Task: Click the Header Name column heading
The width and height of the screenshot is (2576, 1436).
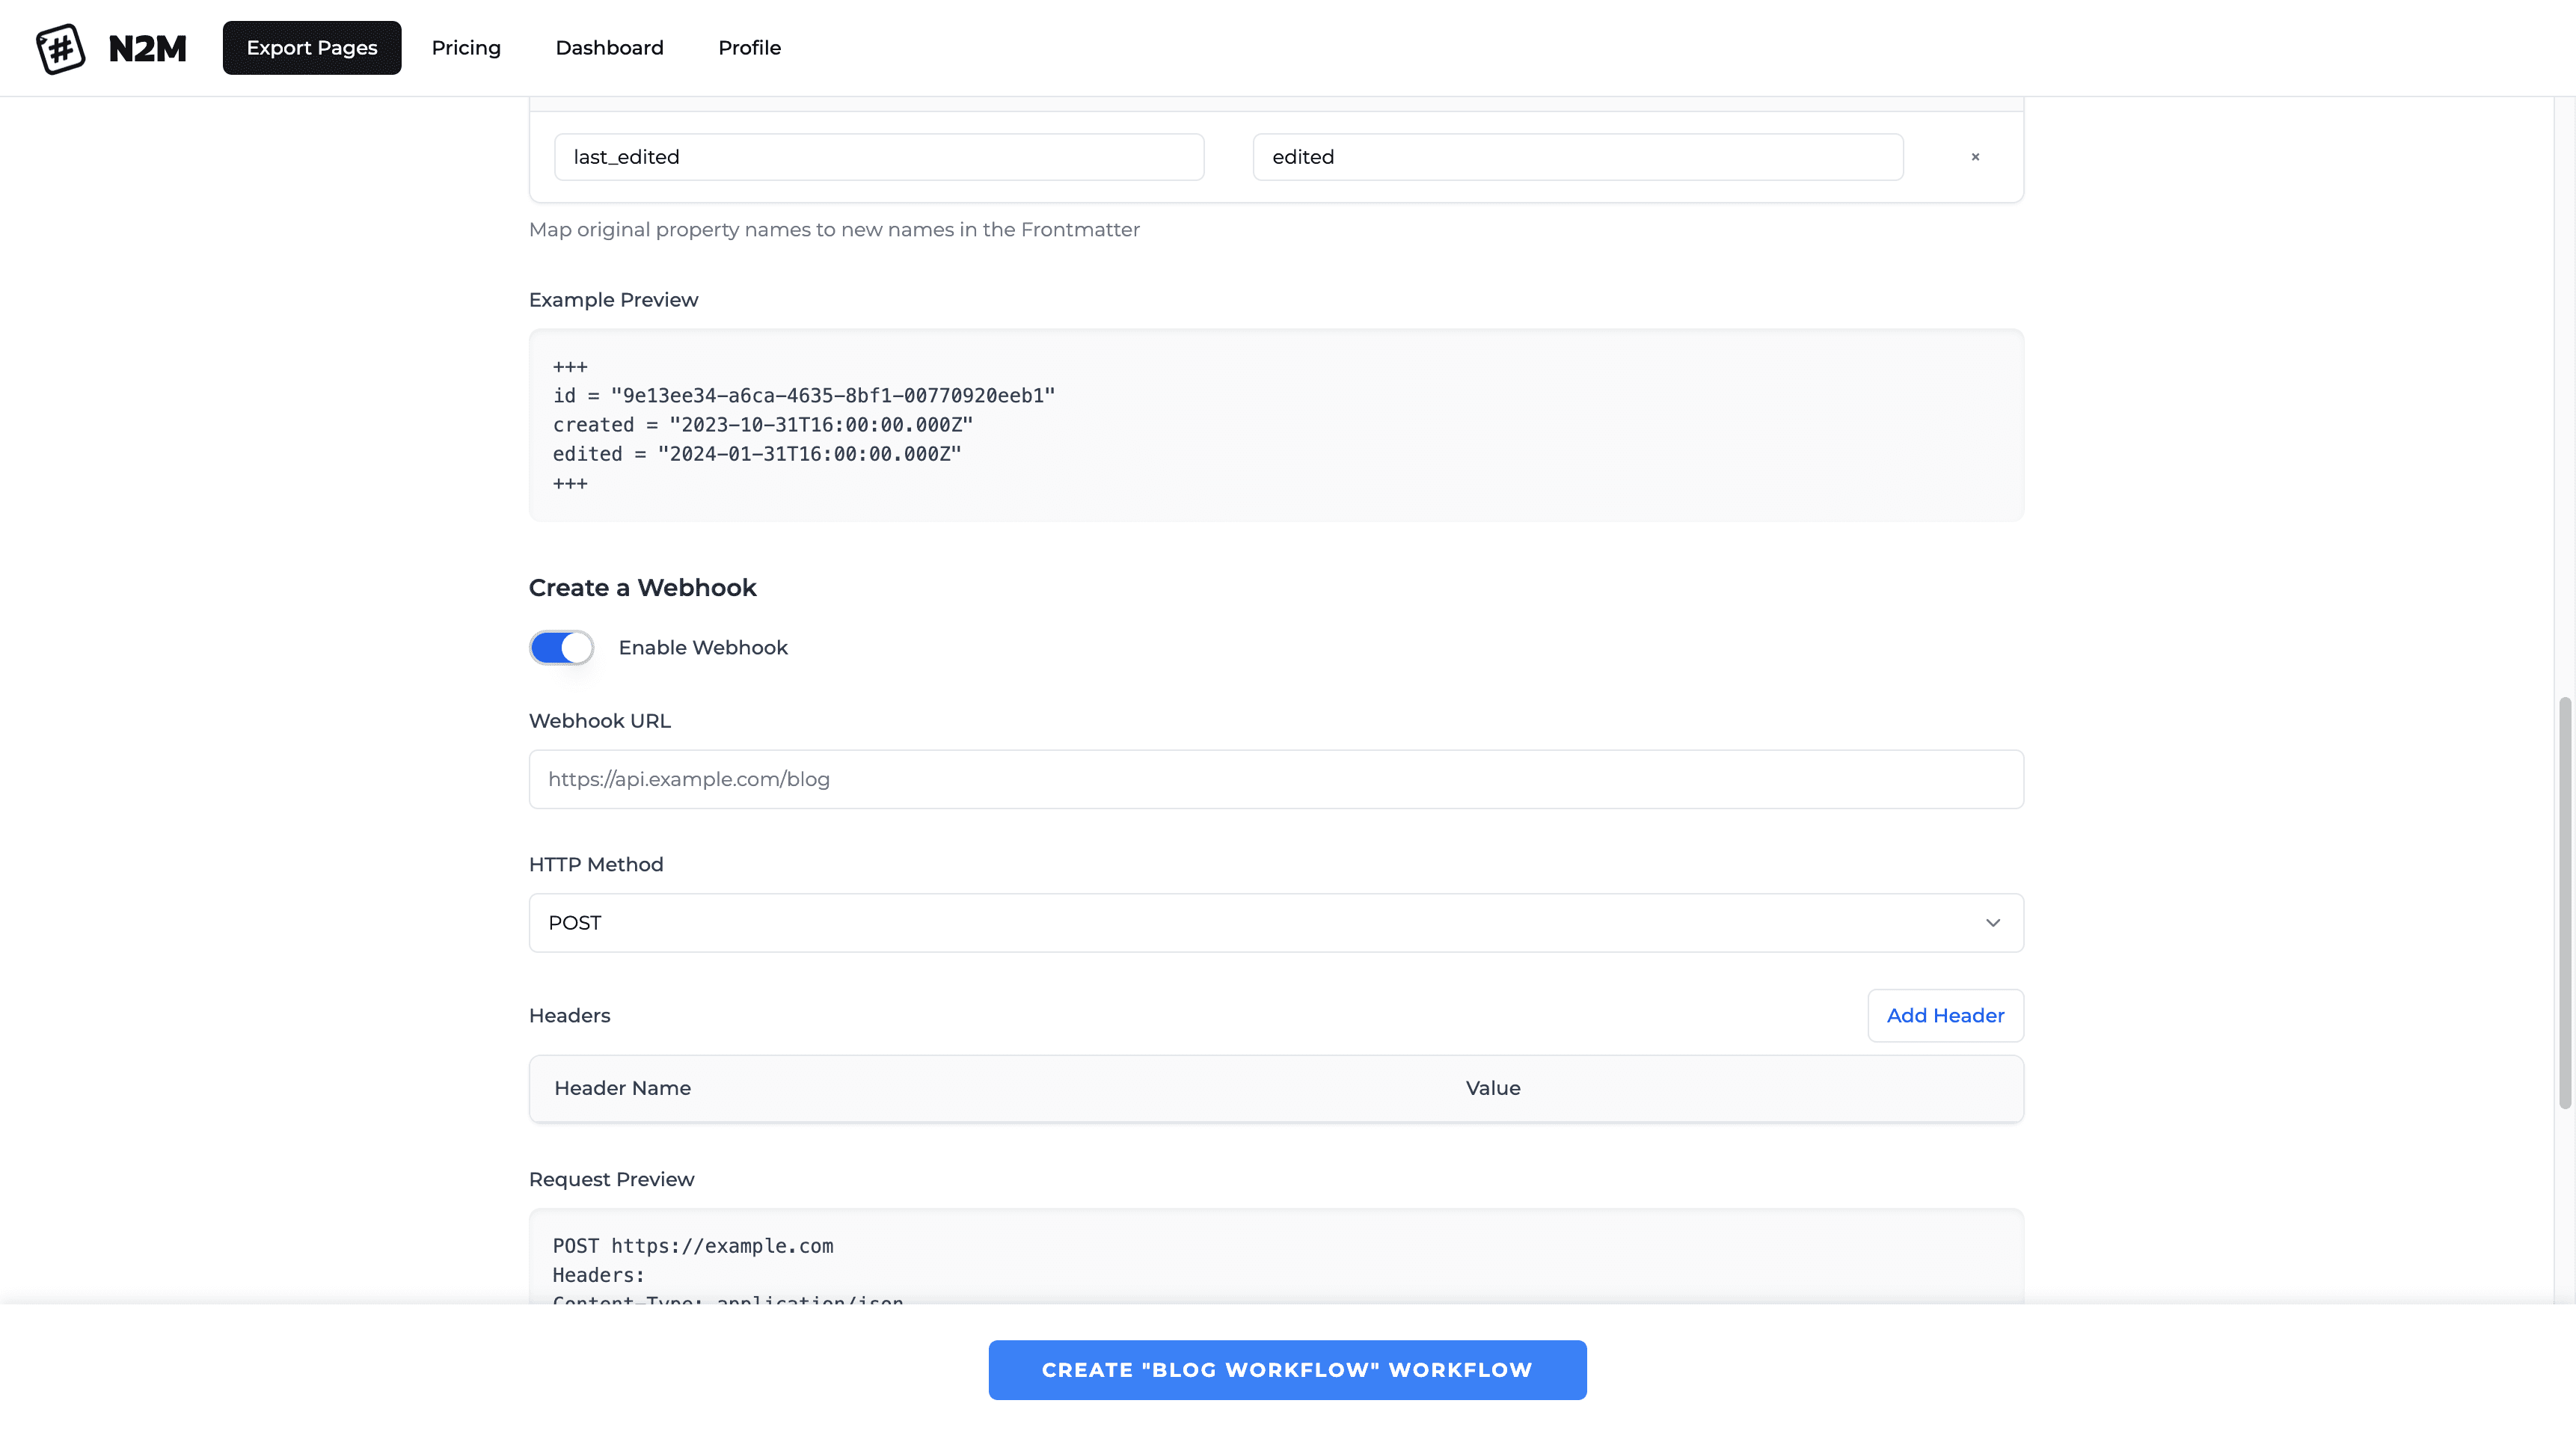Action: pyautogui.click(x=622, y=1088)
